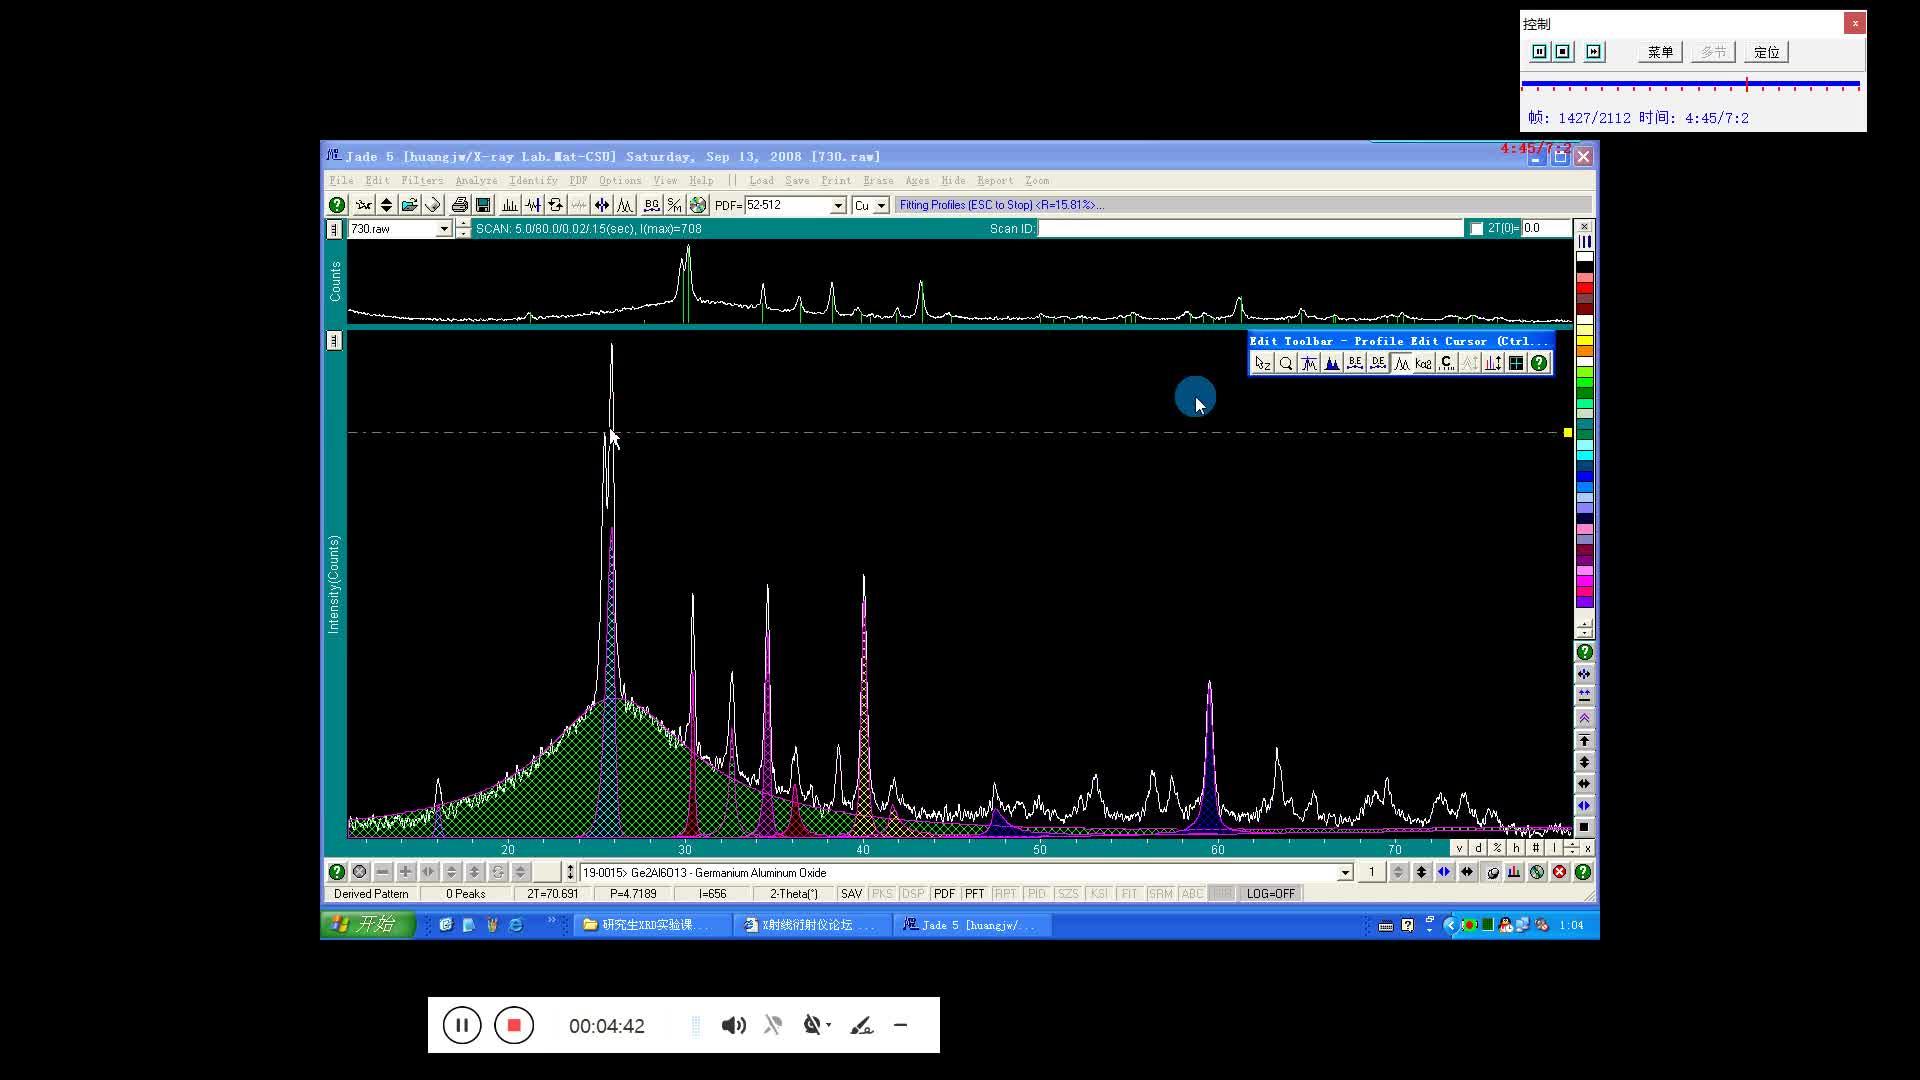Click the 定位 button in control panel
1920x1080 pixels.
click(x=1765, y=52)
